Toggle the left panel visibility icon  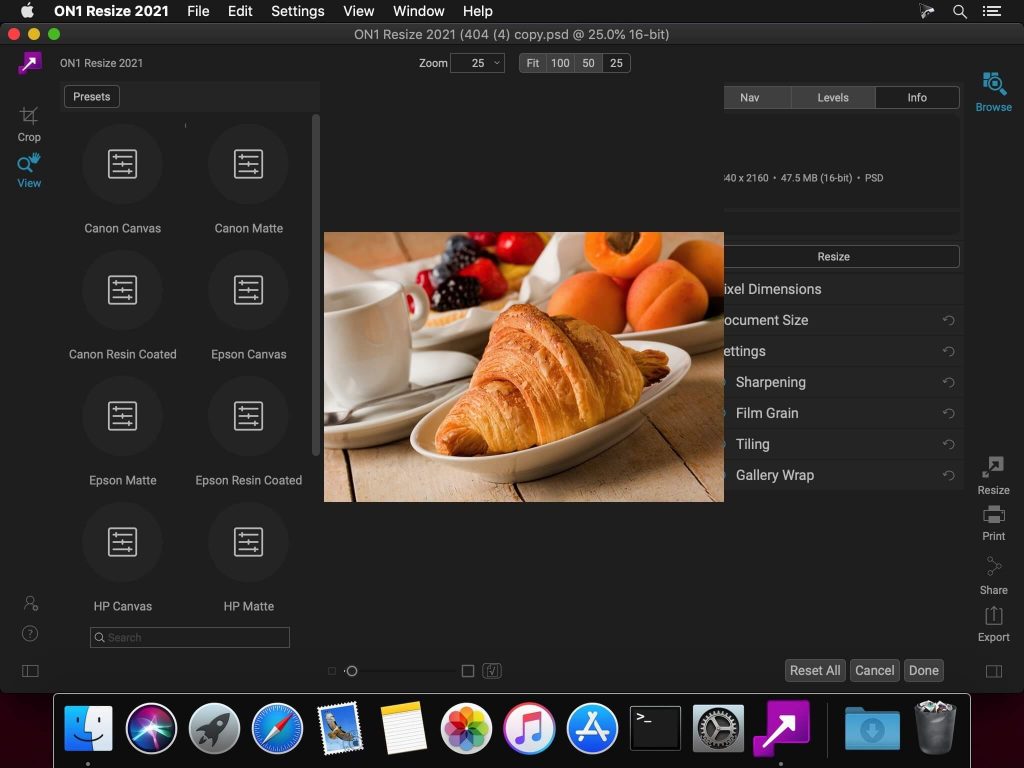click(x=30, y=670)
